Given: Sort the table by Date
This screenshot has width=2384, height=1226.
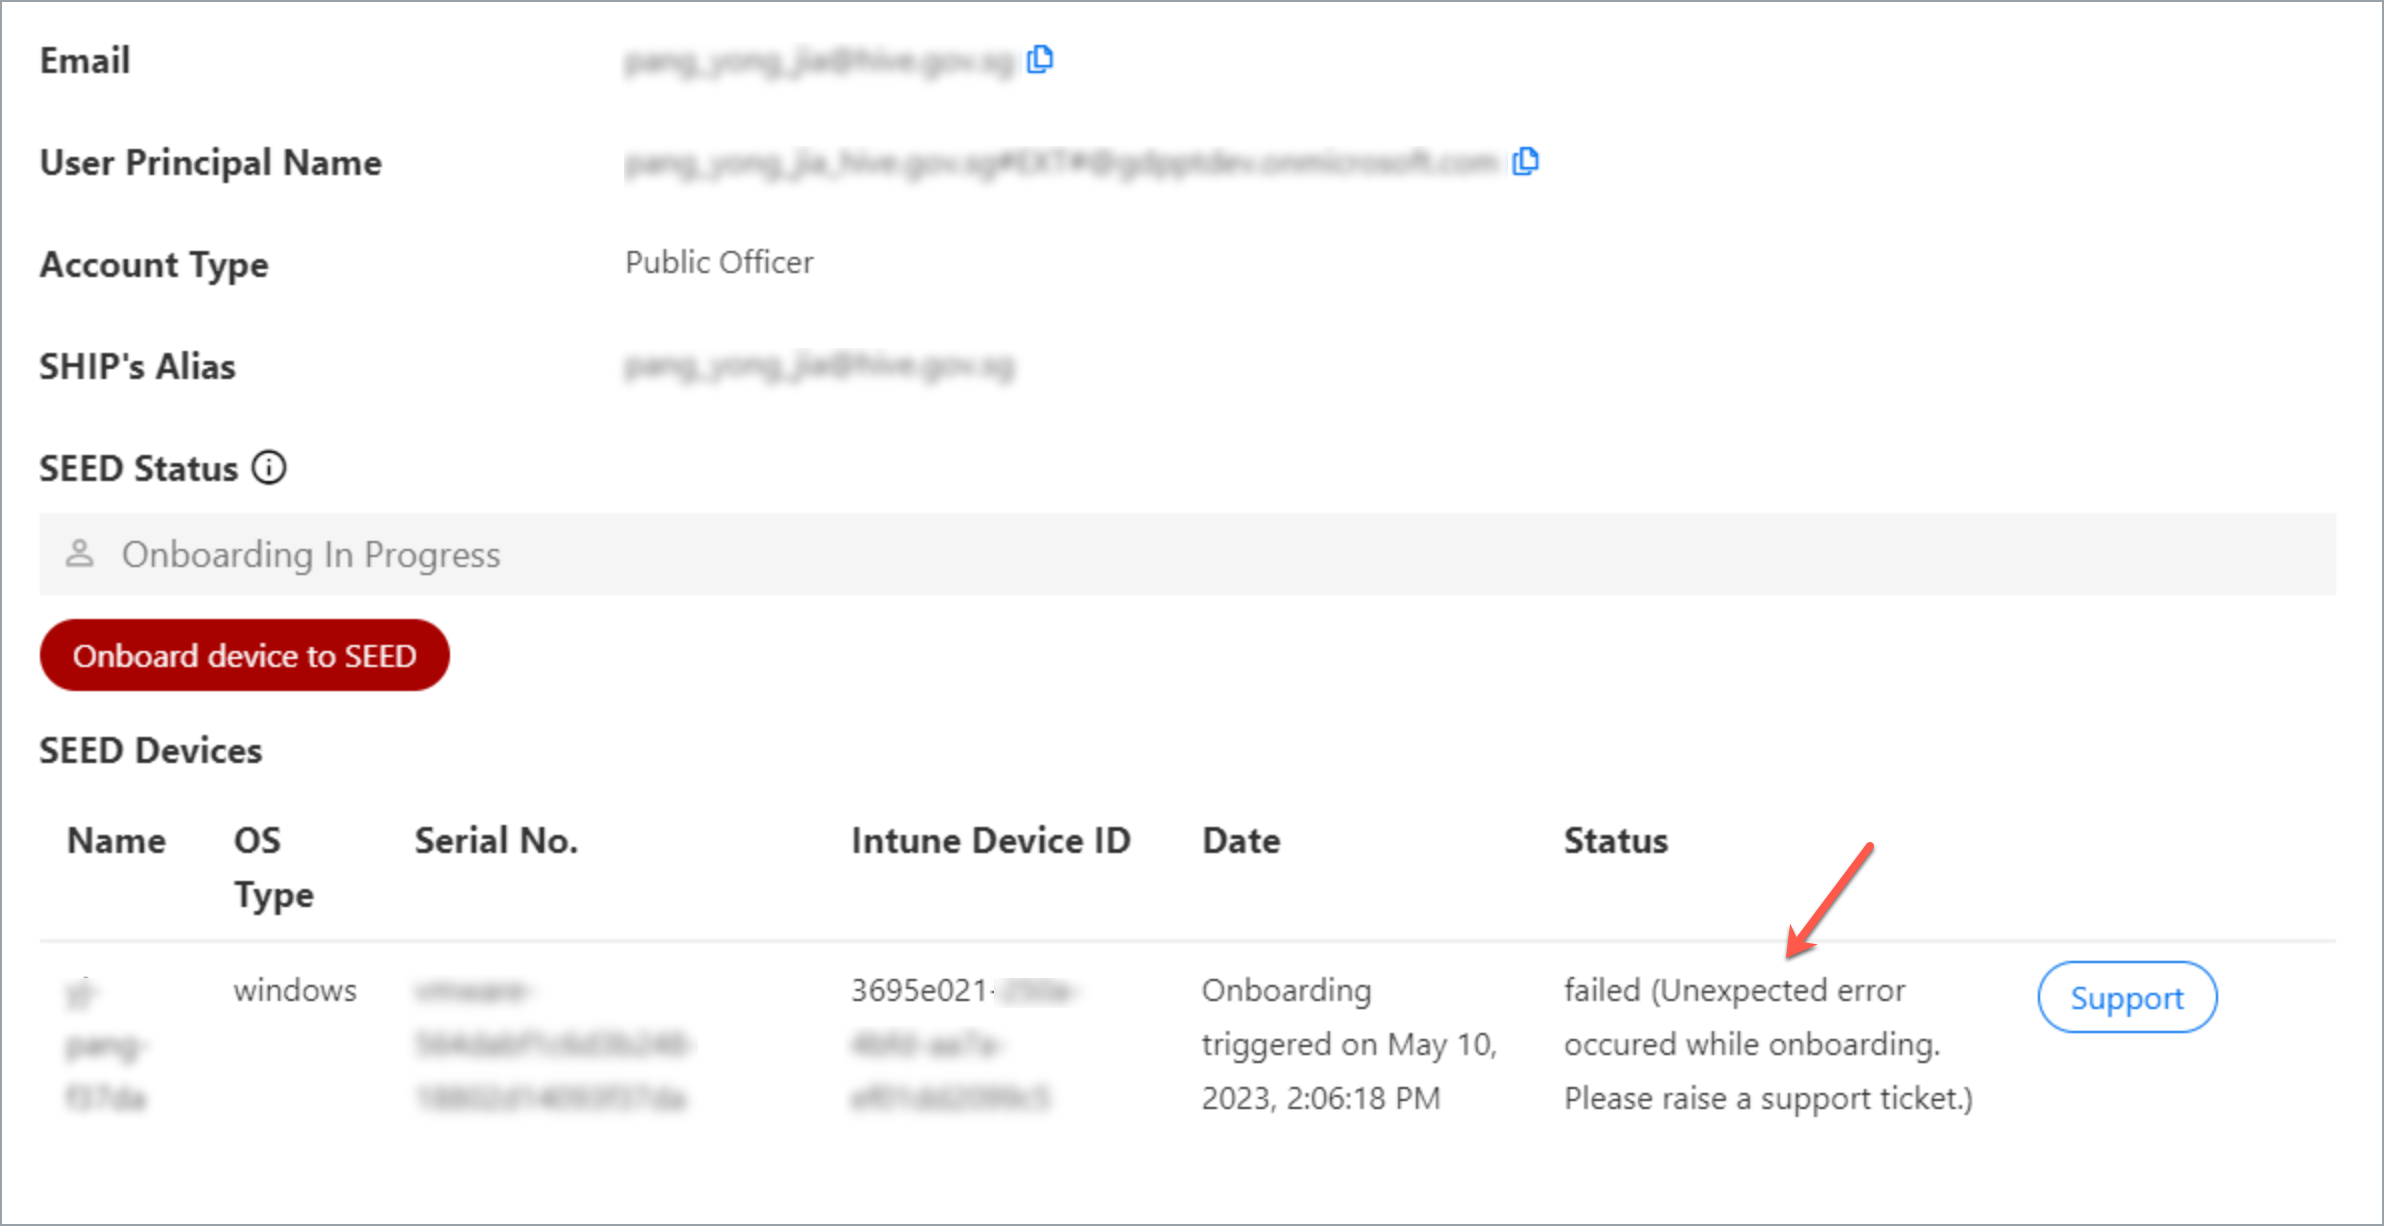Looking at the screenshot, I should 1240,840.
